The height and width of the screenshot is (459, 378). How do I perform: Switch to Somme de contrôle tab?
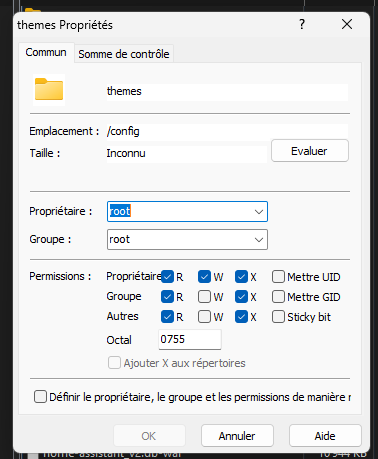pyautogui.click(x=124, y=54)
